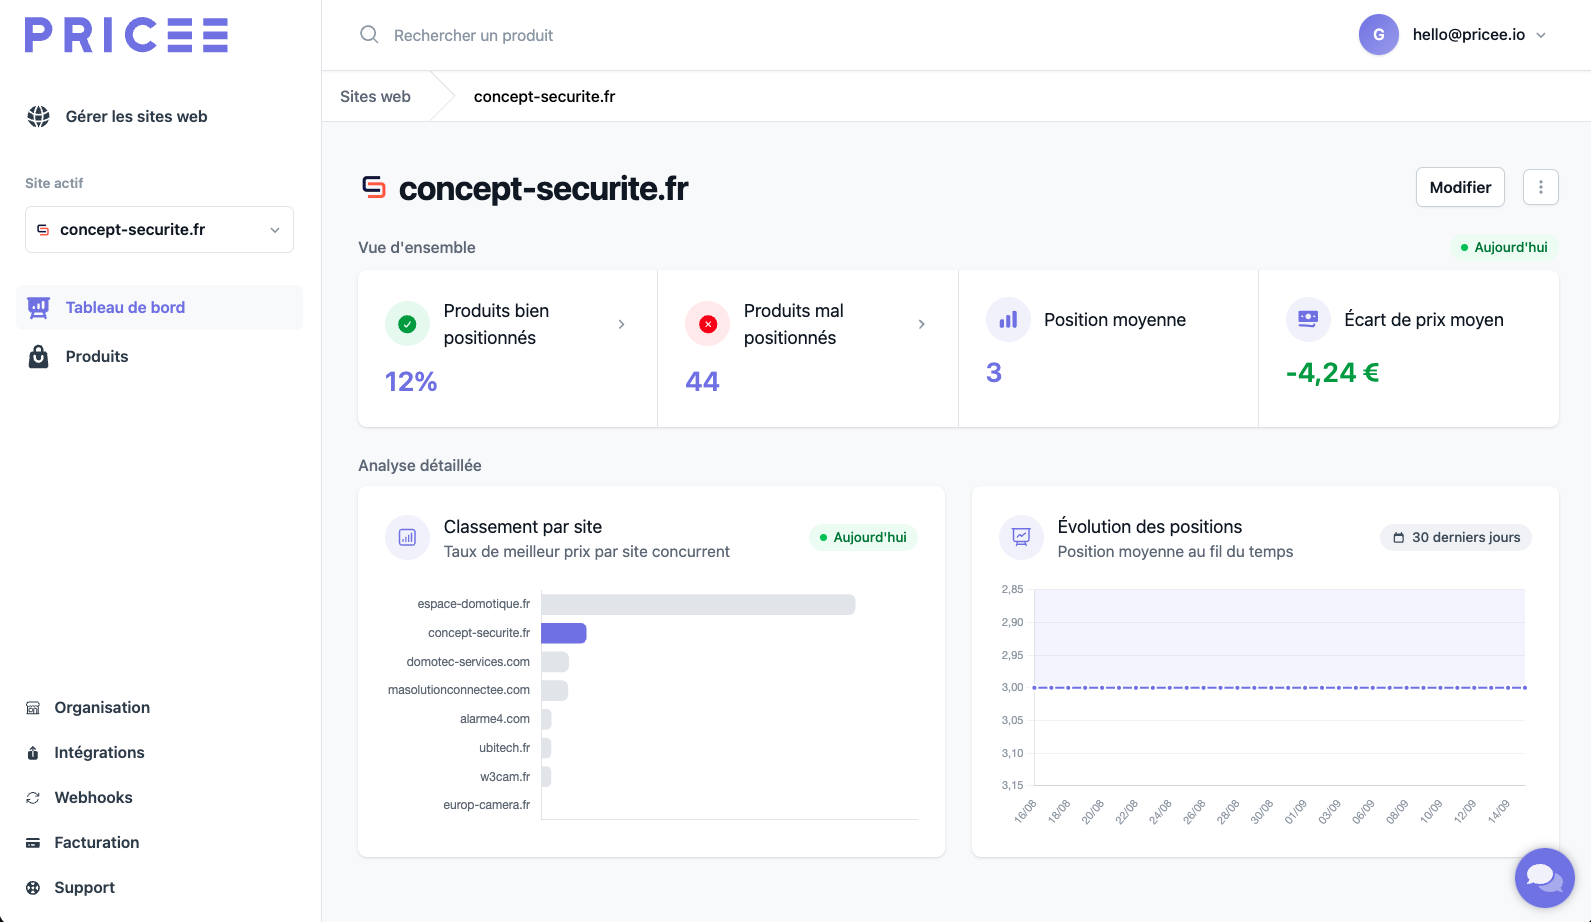Click the domotec-services.com bar
This screenshot has width=1591, height=922.
pyautogui.click(x=555, y=662)
